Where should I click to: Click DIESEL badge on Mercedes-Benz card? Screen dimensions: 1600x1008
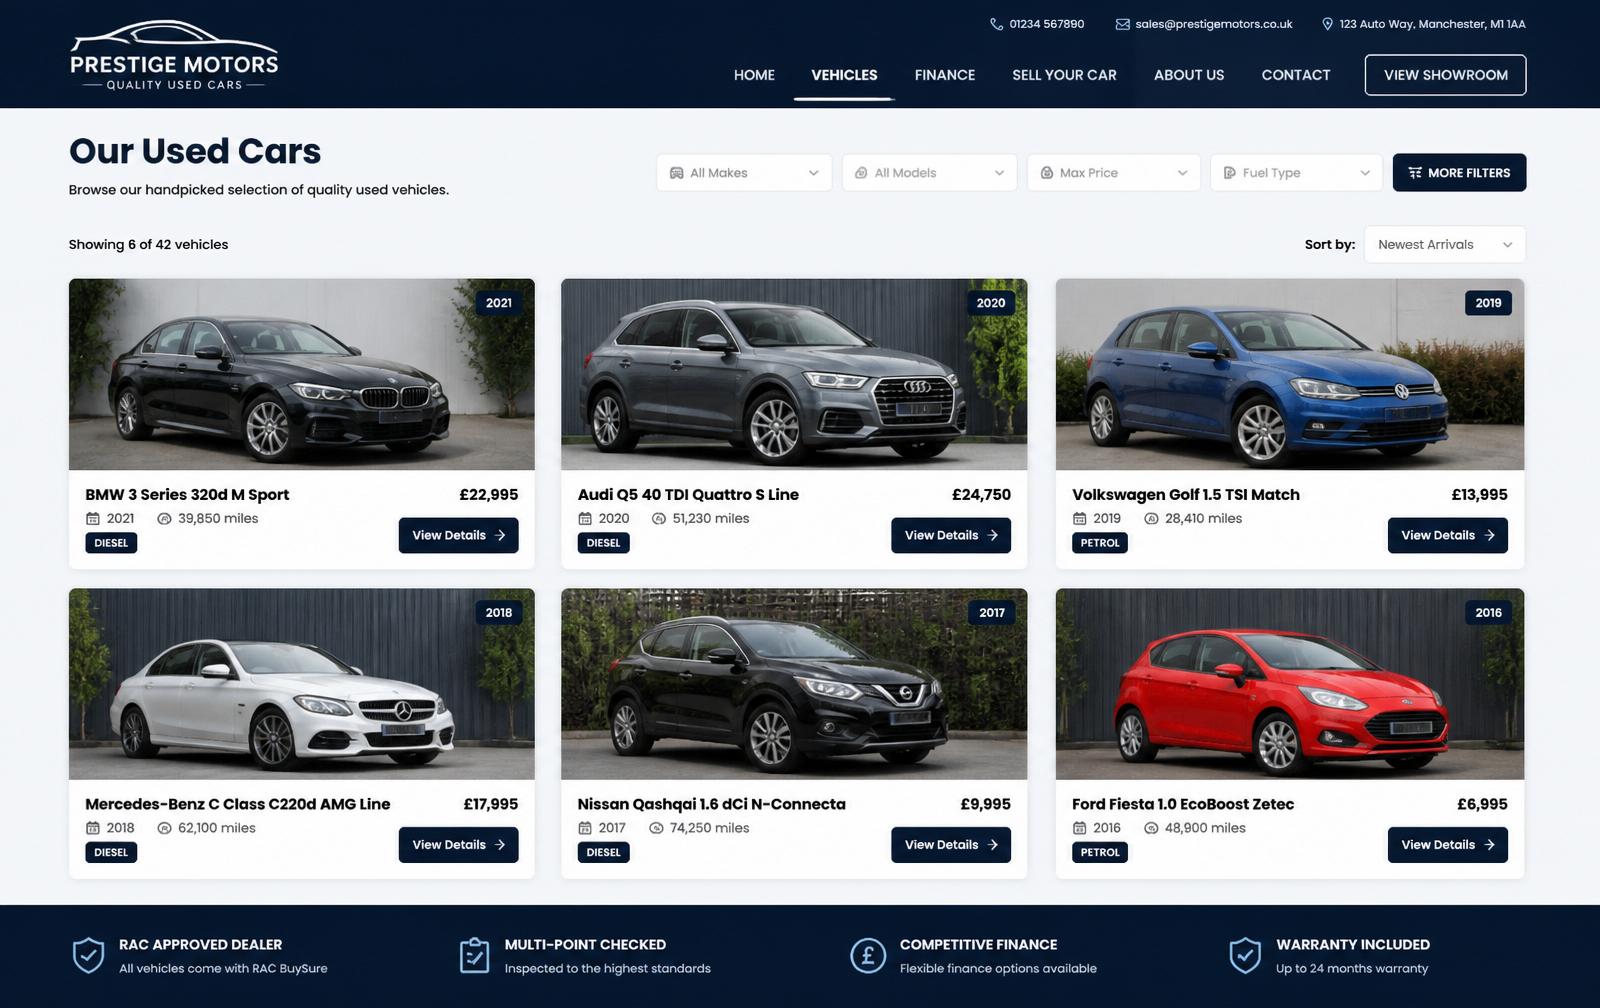pos(111,853)
